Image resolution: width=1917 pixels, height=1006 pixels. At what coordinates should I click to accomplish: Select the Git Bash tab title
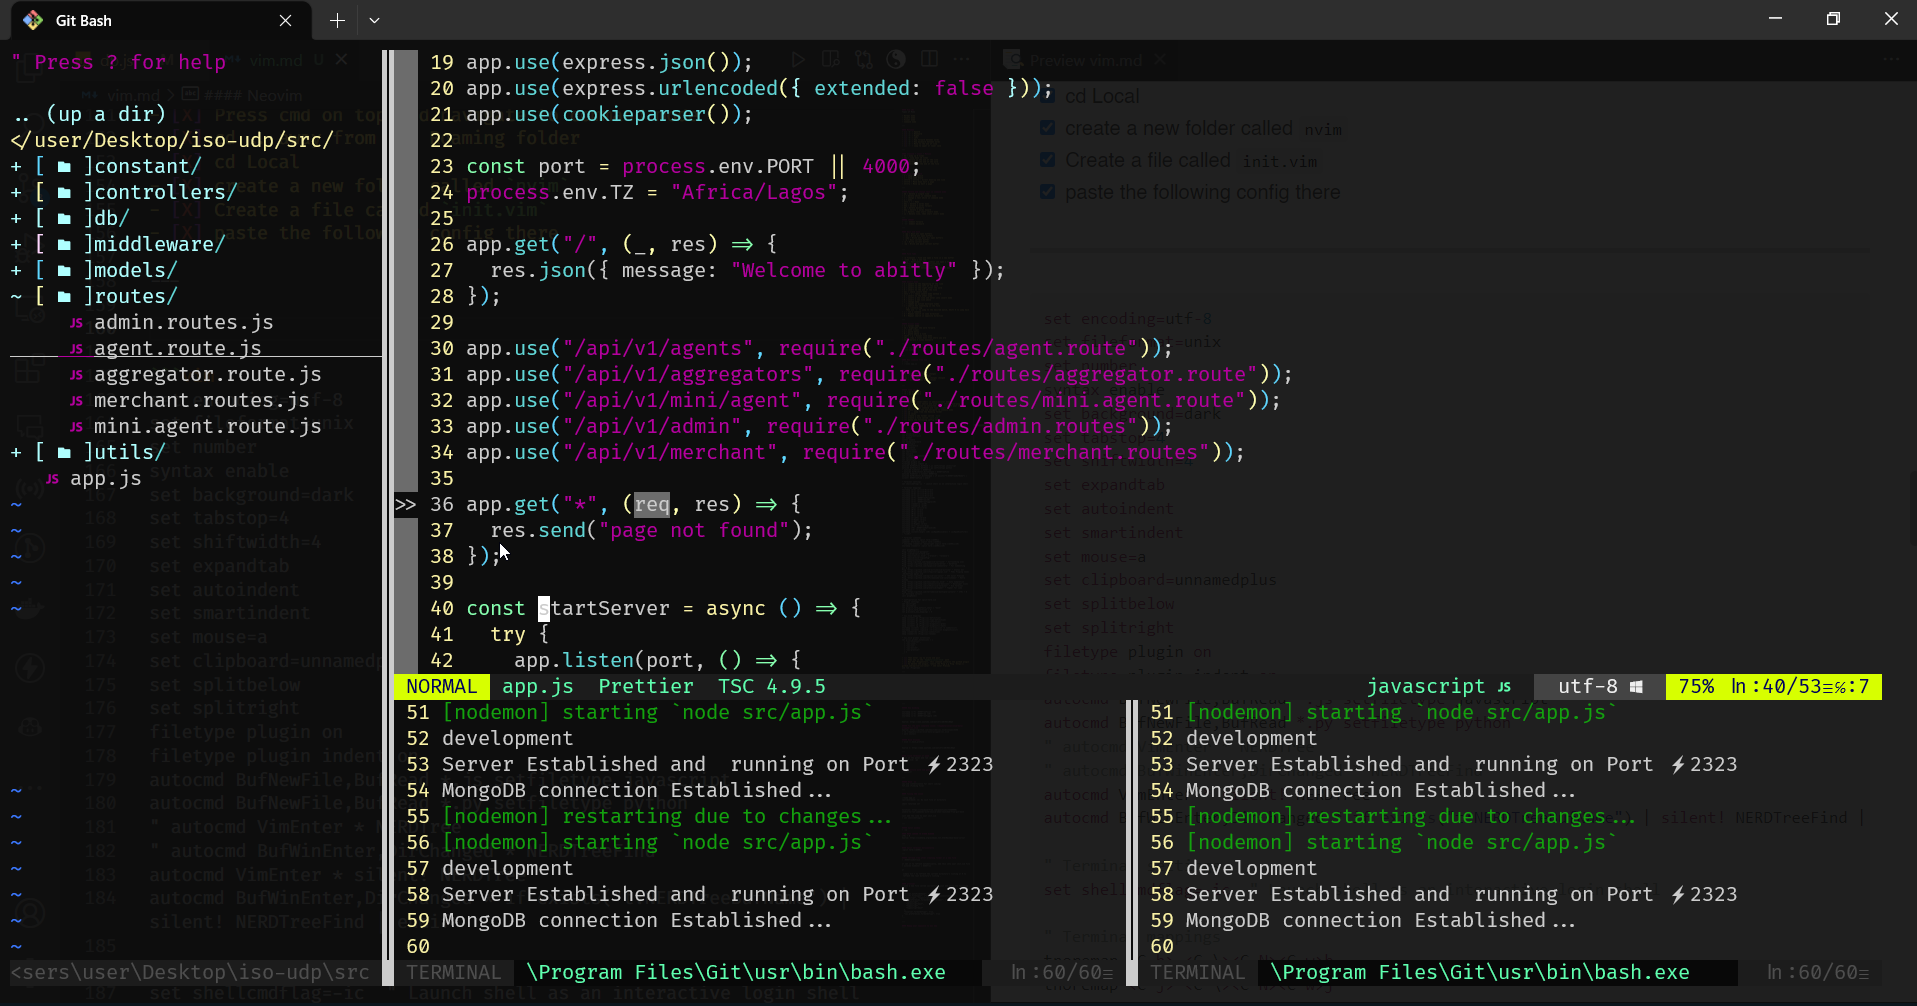pyautogui.click(x=84, y=20)
